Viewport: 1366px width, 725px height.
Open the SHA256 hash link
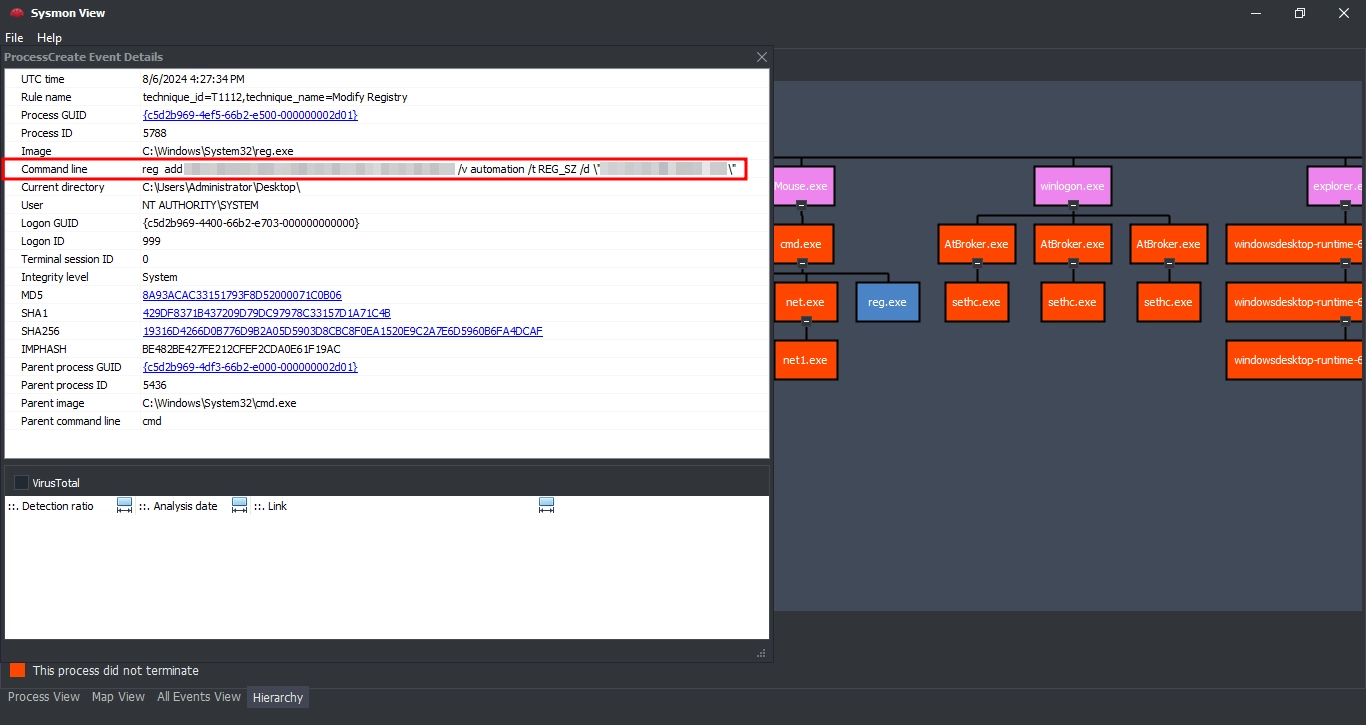point(342,331)
